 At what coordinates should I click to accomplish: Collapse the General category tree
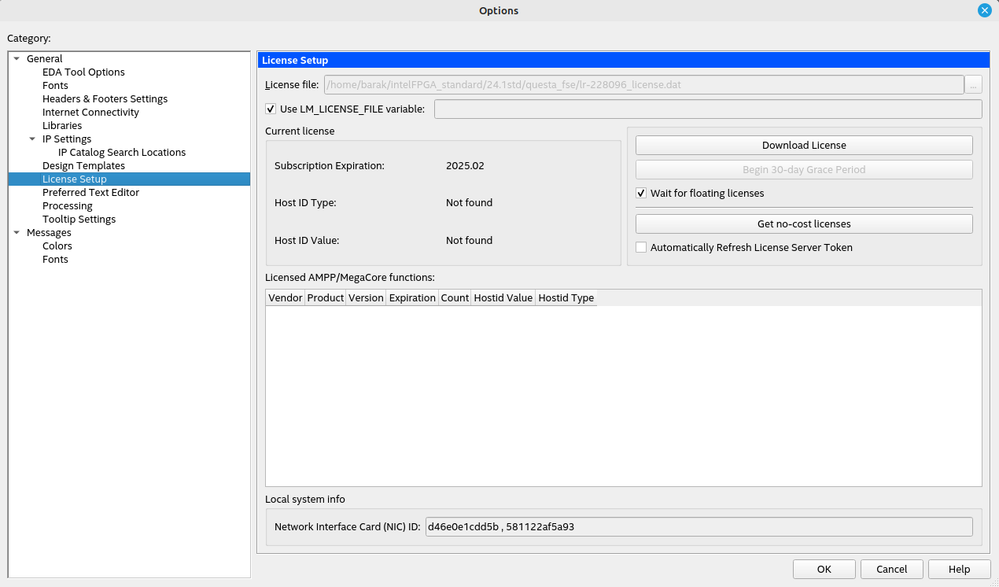[16, 59]
